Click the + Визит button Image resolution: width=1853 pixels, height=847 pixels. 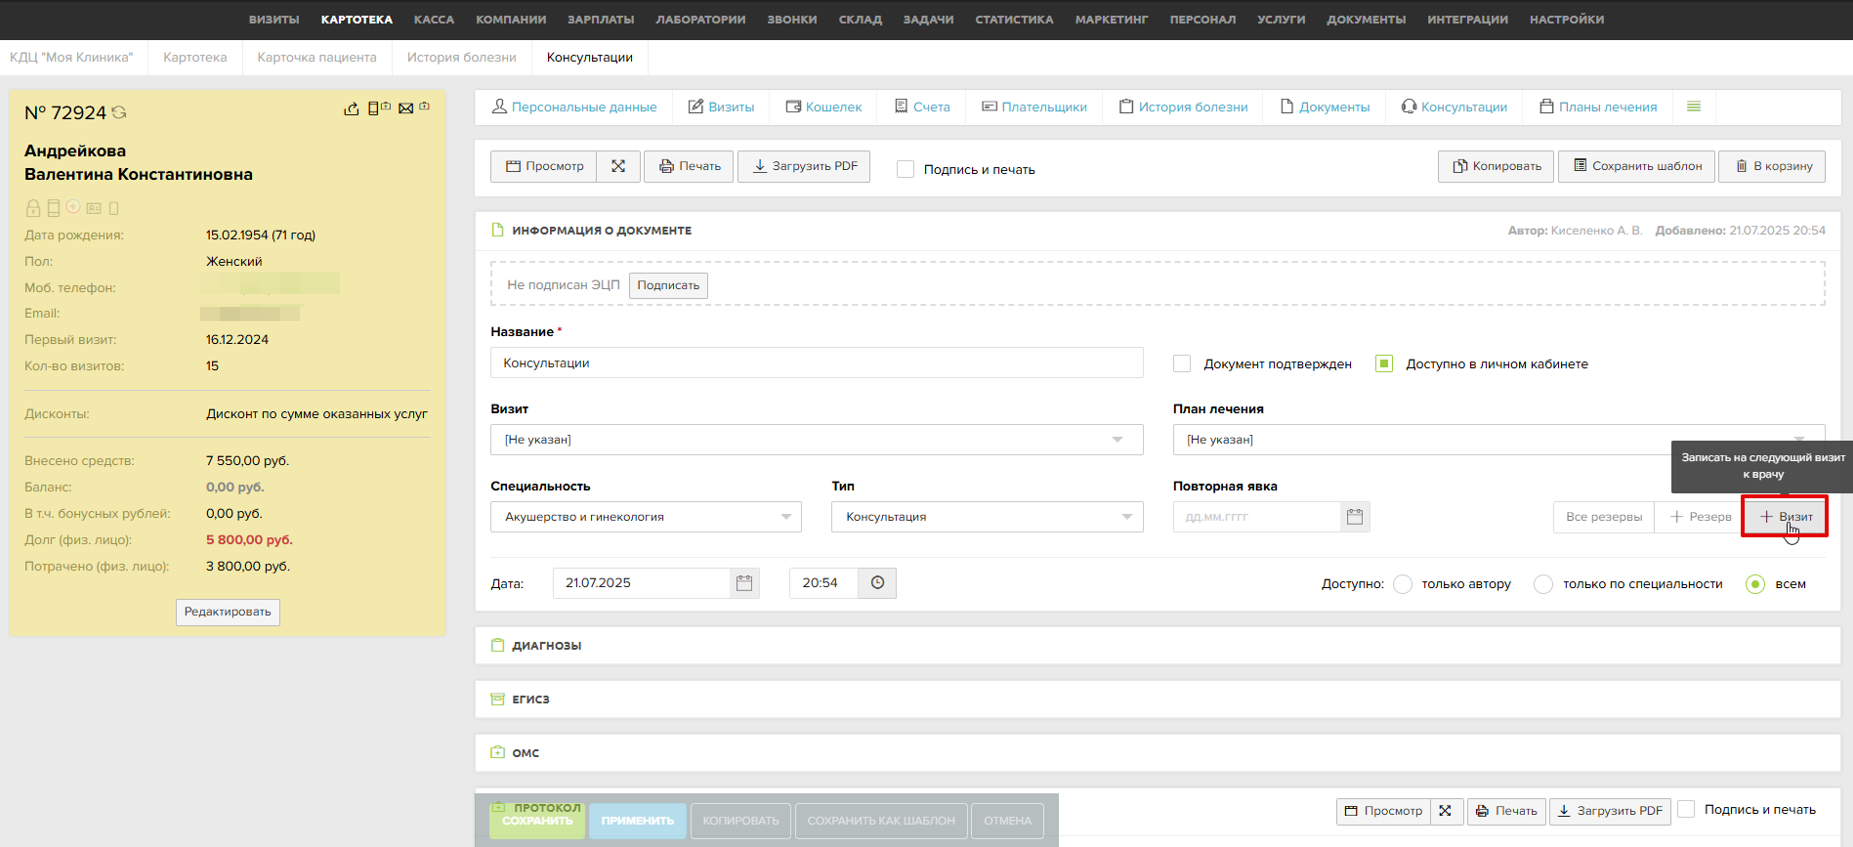1785,517
